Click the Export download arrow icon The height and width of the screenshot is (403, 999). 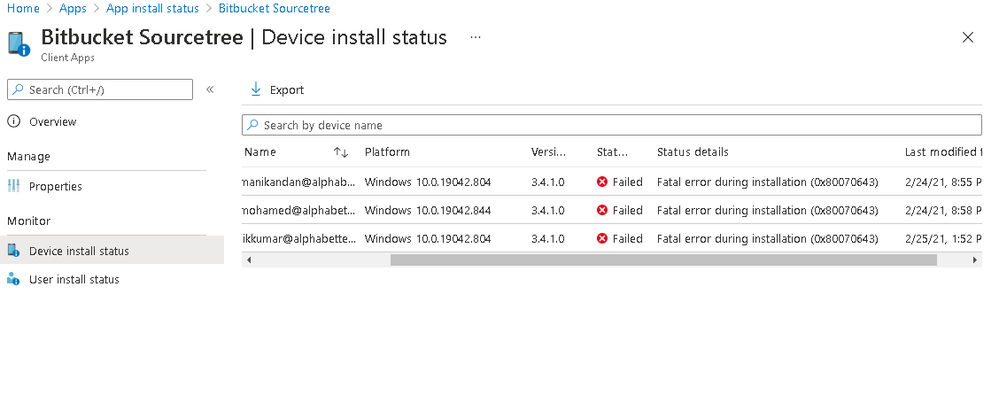(255, 90)
